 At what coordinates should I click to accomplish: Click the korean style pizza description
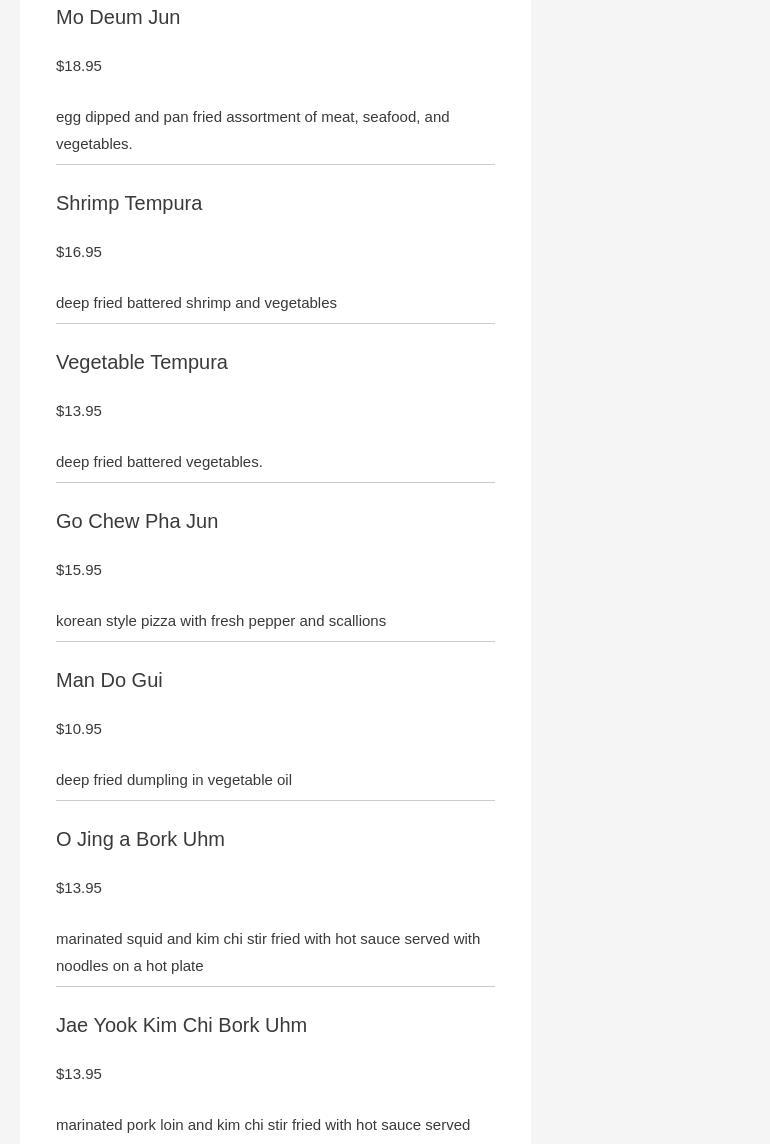pyautogui.click(x=221, y=621)
